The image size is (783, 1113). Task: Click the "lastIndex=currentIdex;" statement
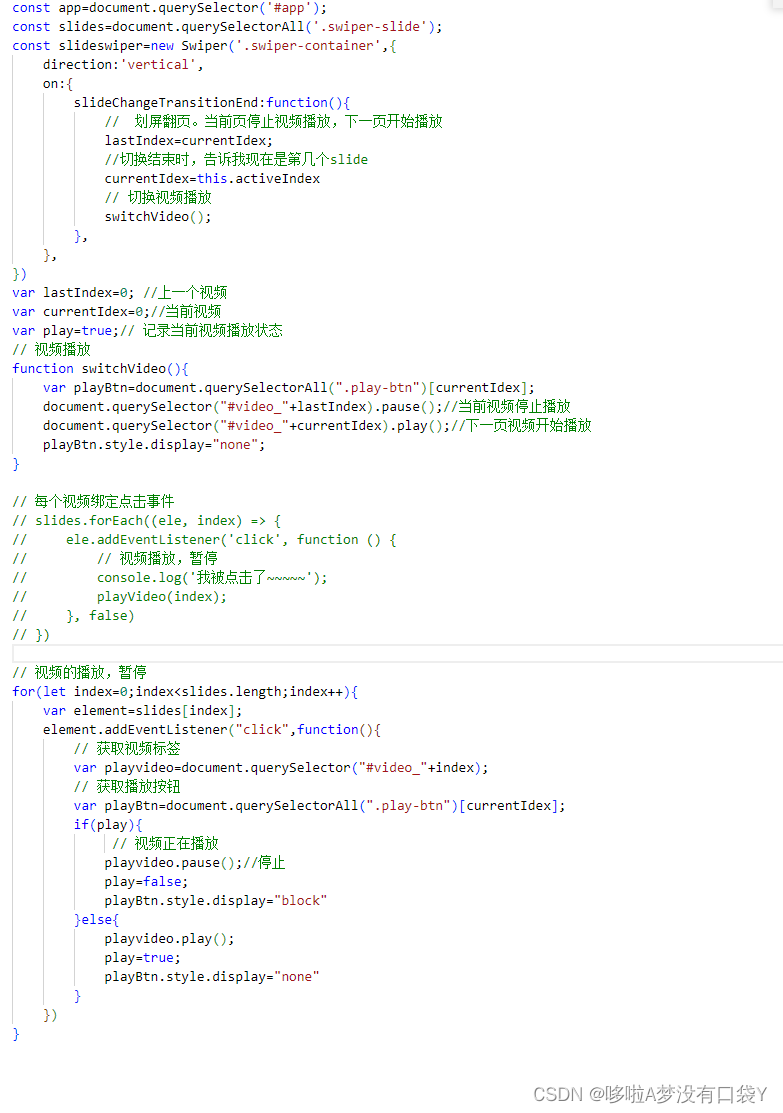[x=188, y=141]
